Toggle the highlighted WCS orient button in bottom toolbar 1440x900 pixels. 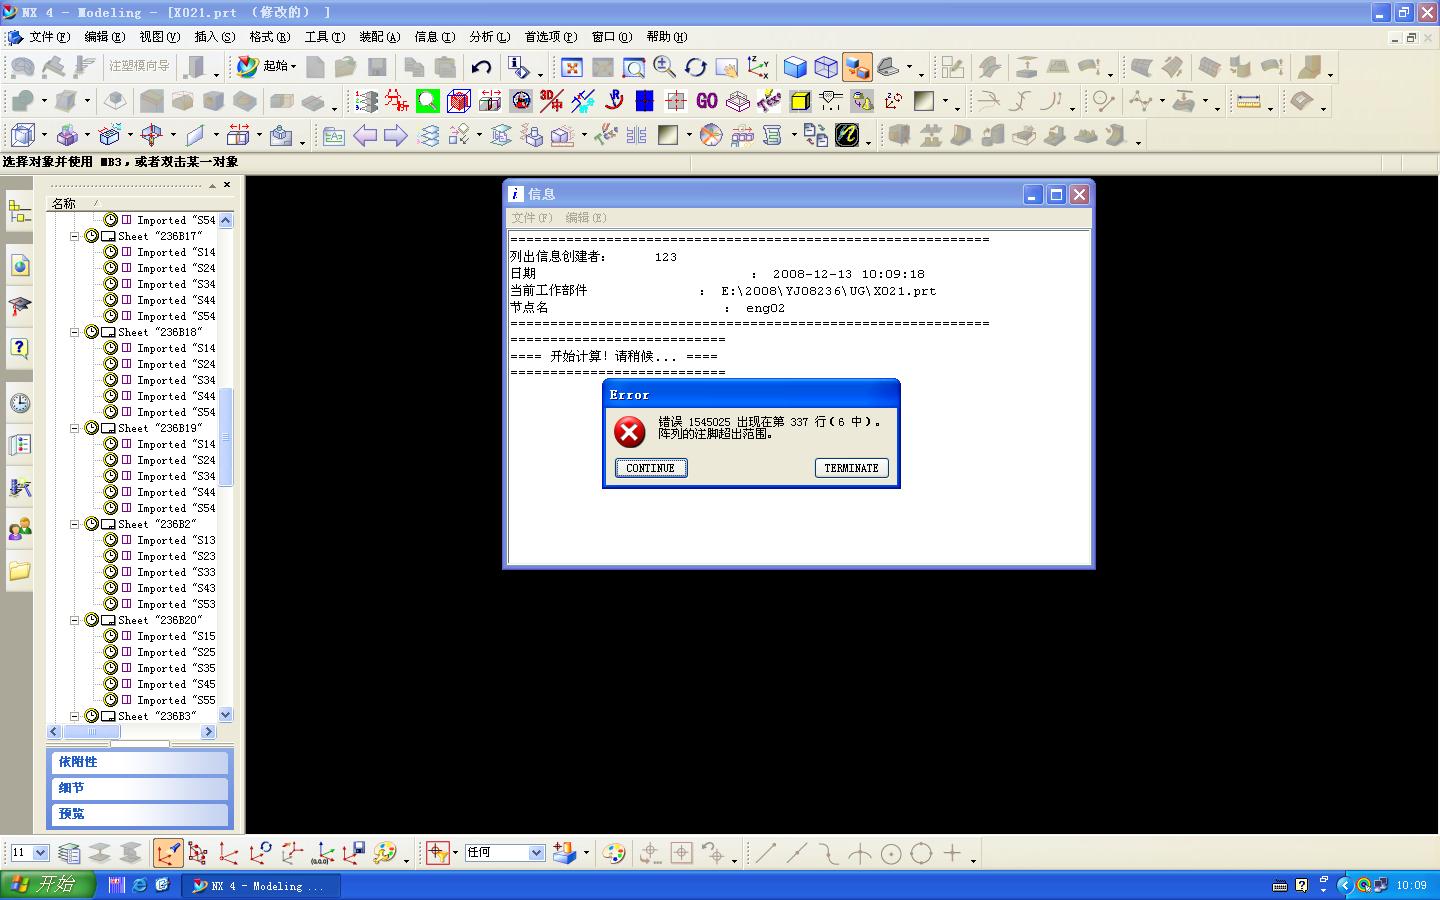[x=168, y=853]
